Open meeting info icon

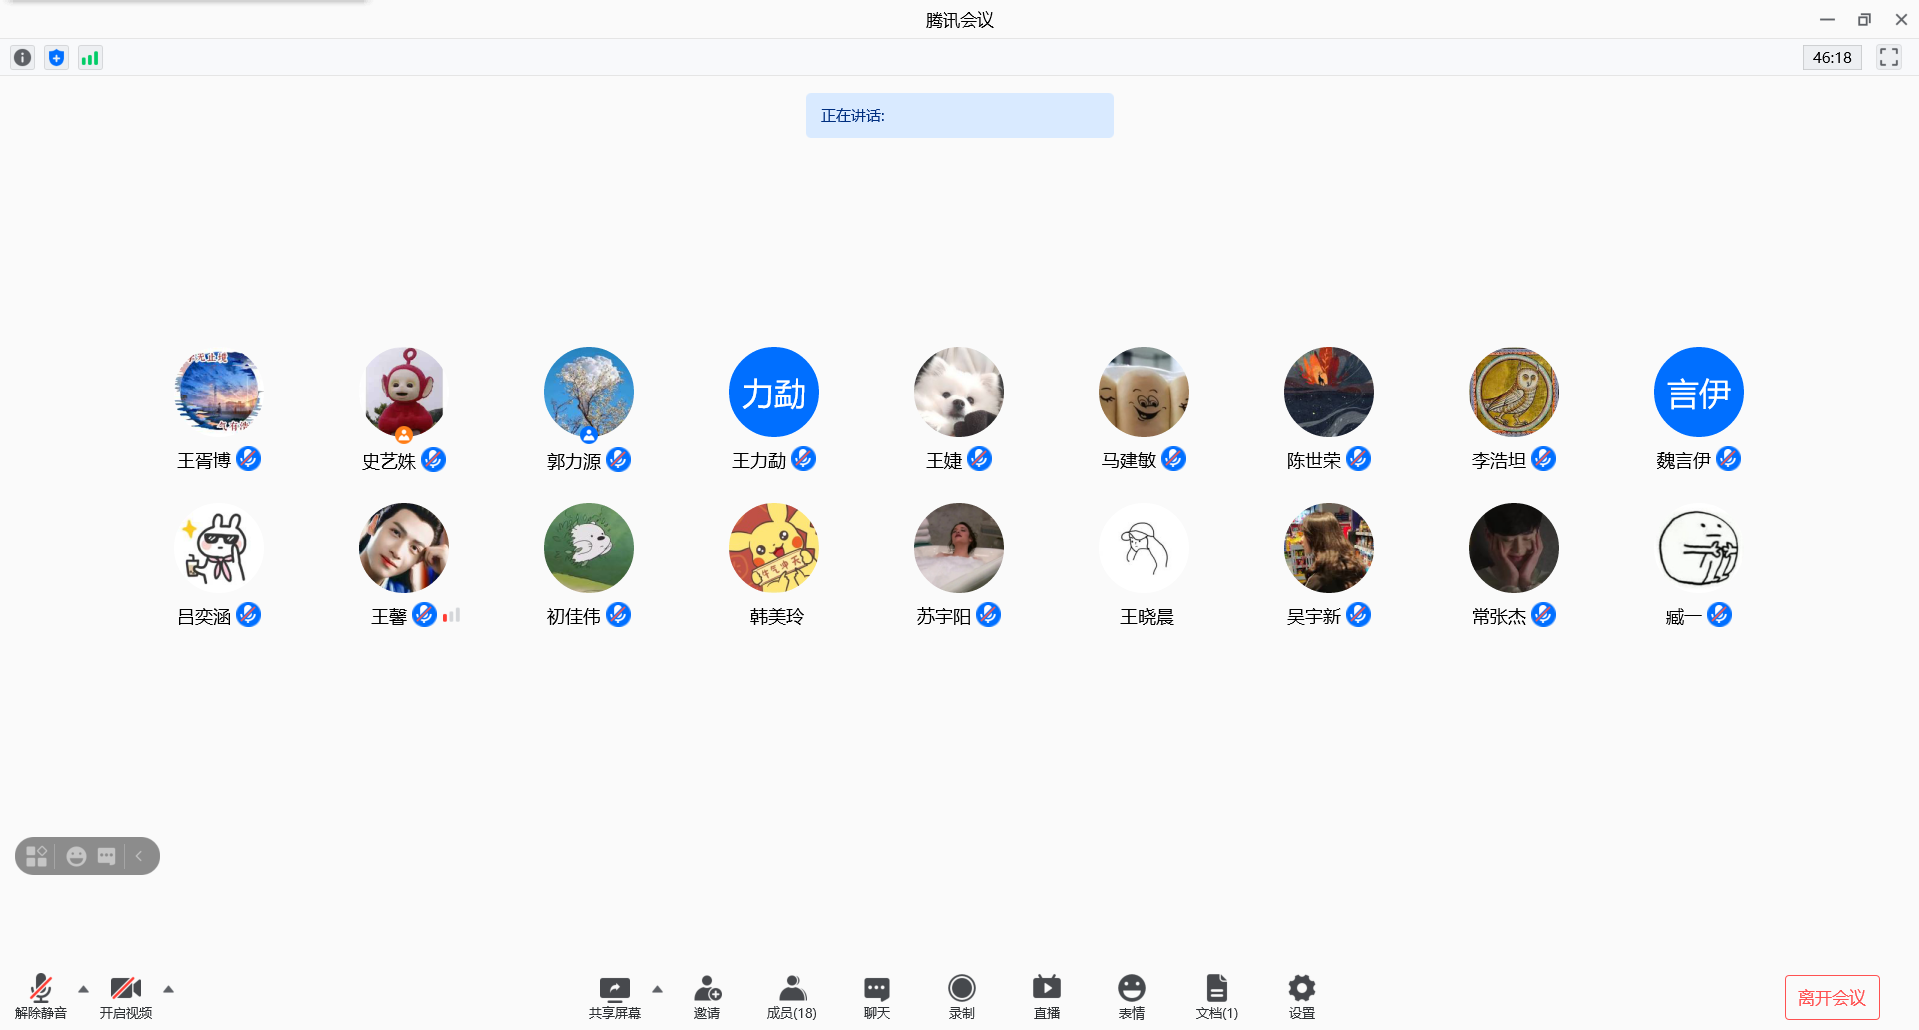22,58
